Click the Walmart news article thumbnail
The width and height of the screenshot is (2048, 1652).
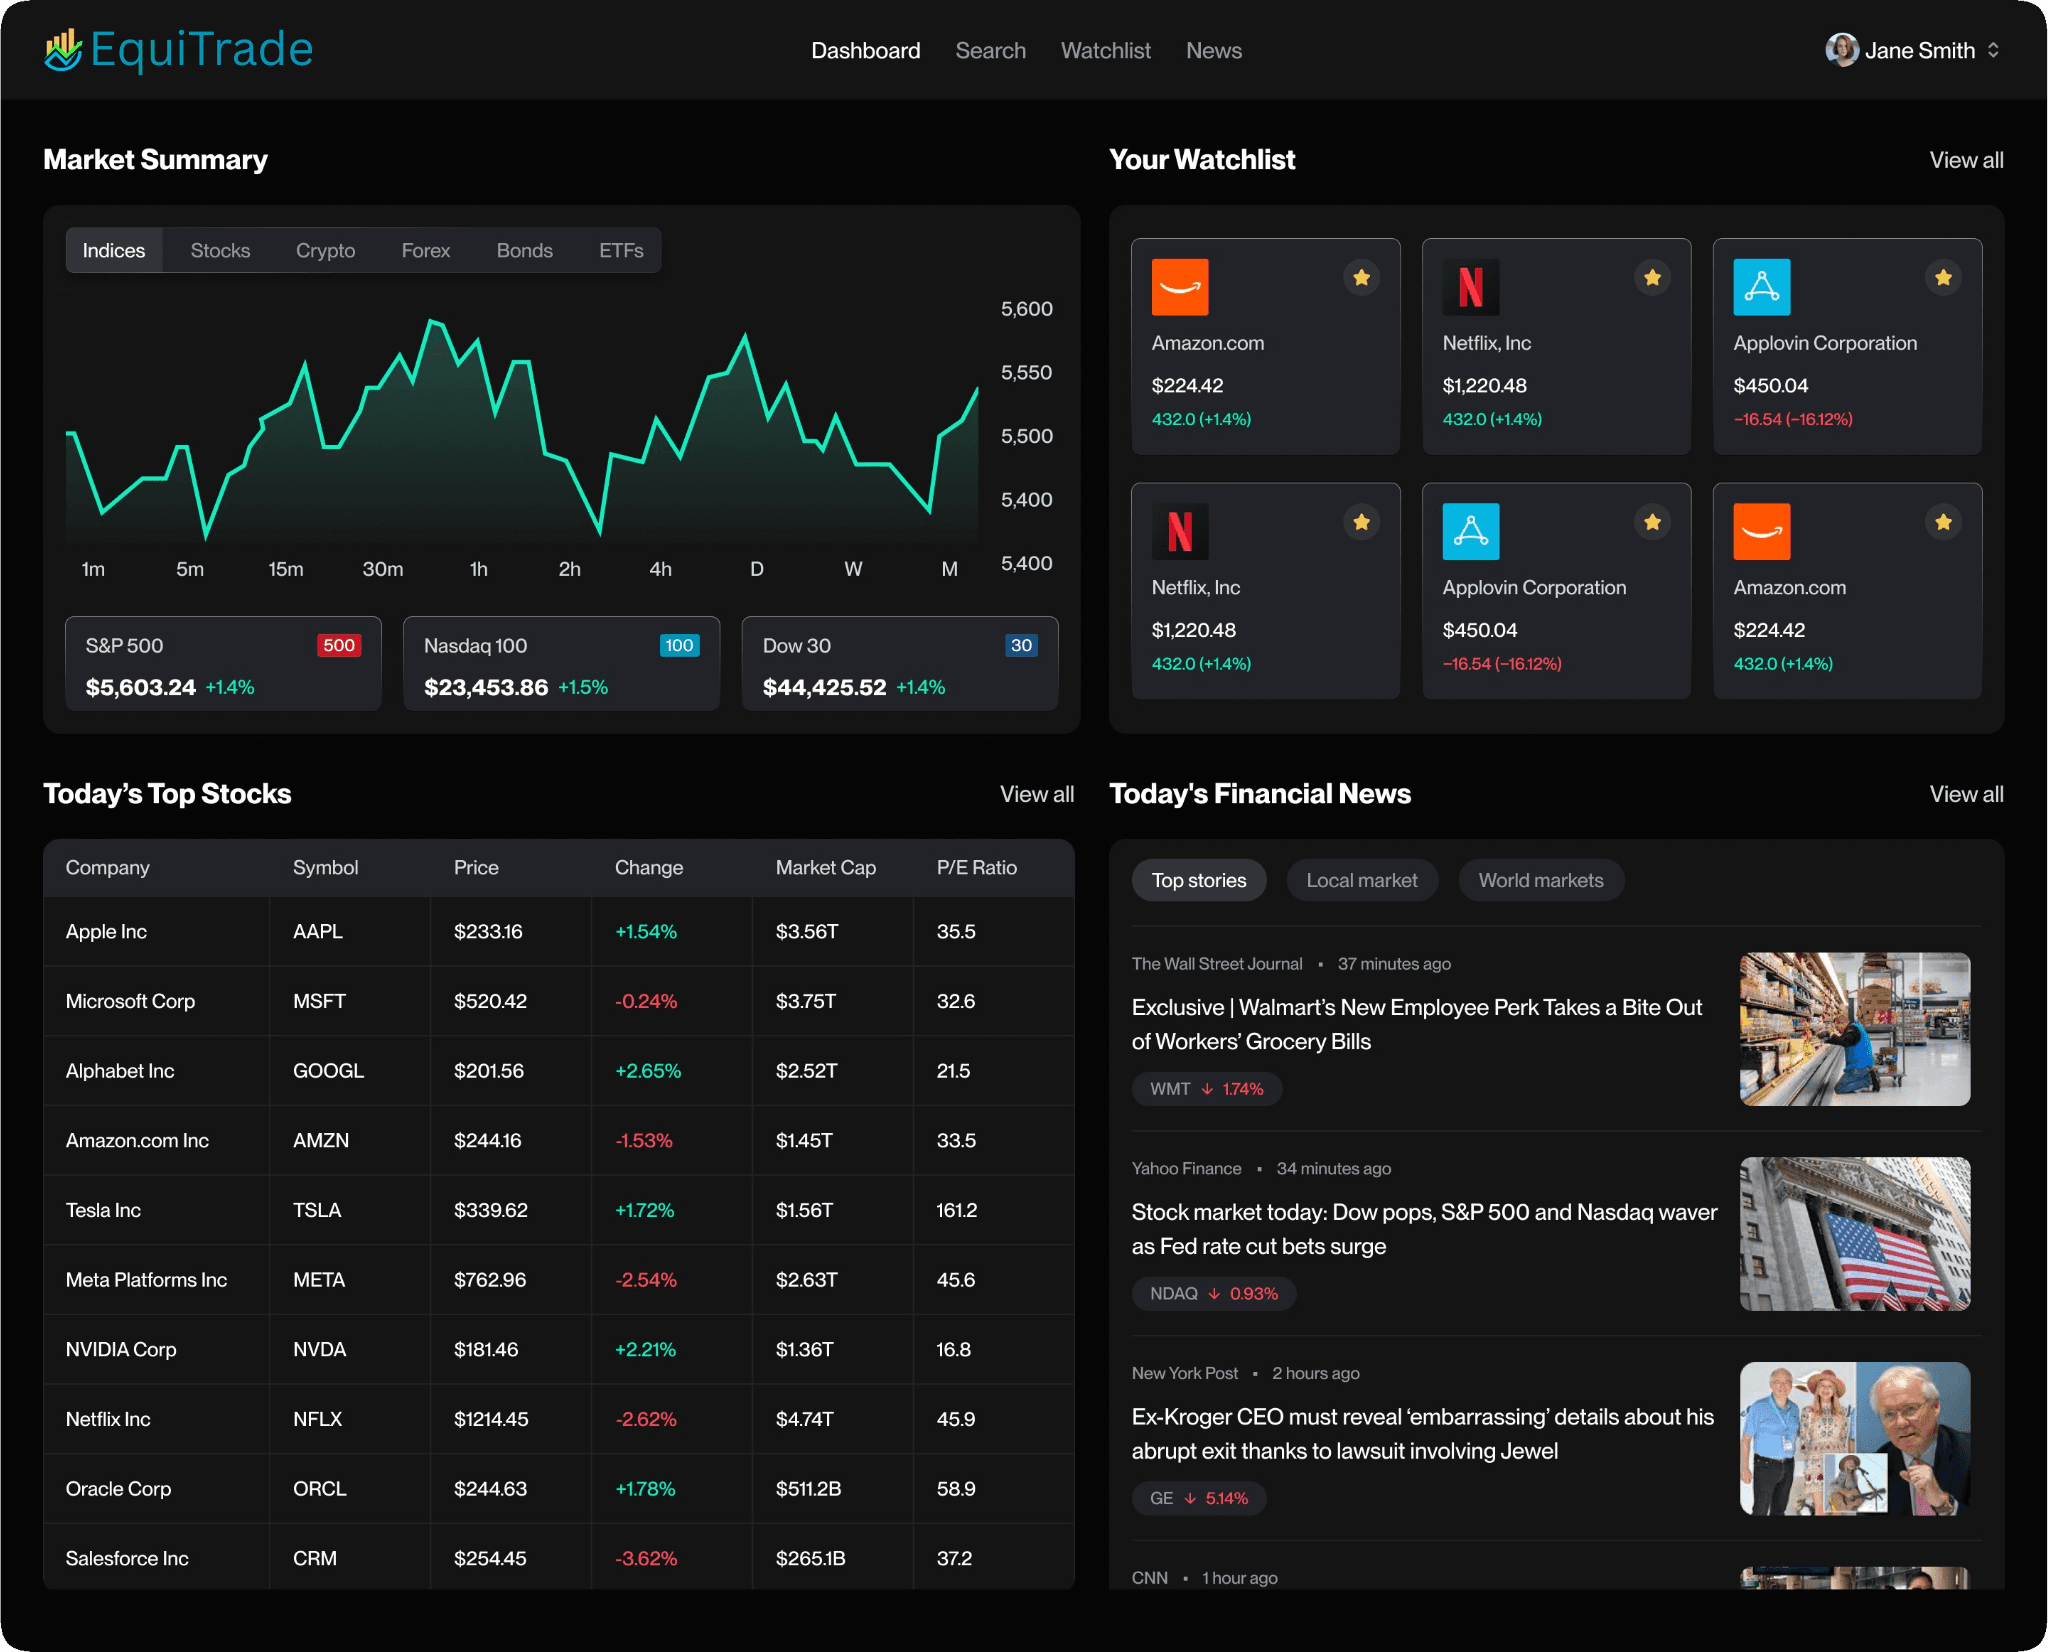(x=1855, y=1028)
